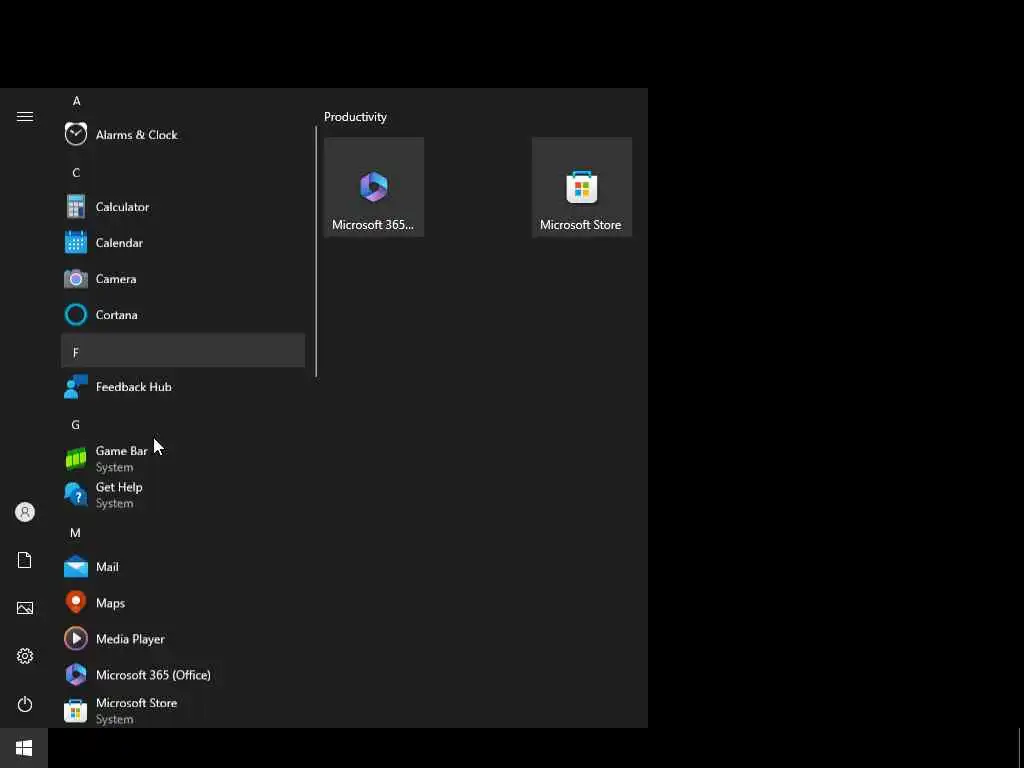This screenshot has width=1024, height=768.
Task: Click the app list vertical scrollbar
Action: pyautogui.click(x=316, y=251)
